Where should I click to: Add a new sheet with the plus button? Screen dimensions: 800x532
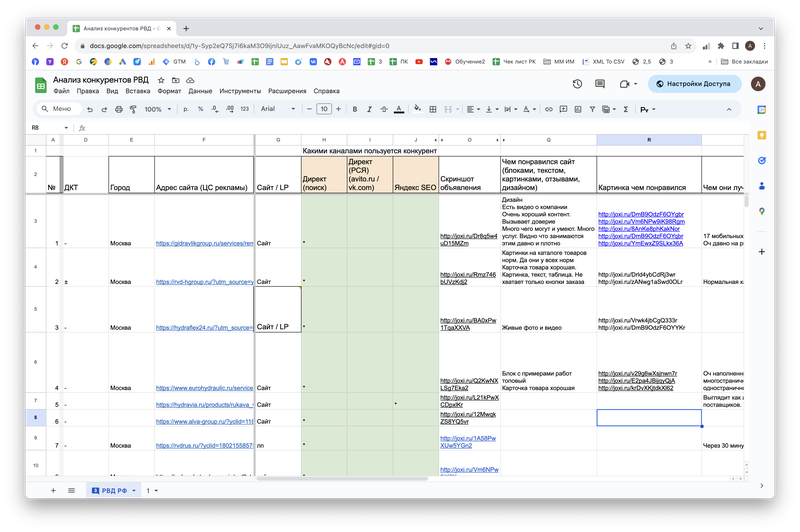(x=53, y=490)
